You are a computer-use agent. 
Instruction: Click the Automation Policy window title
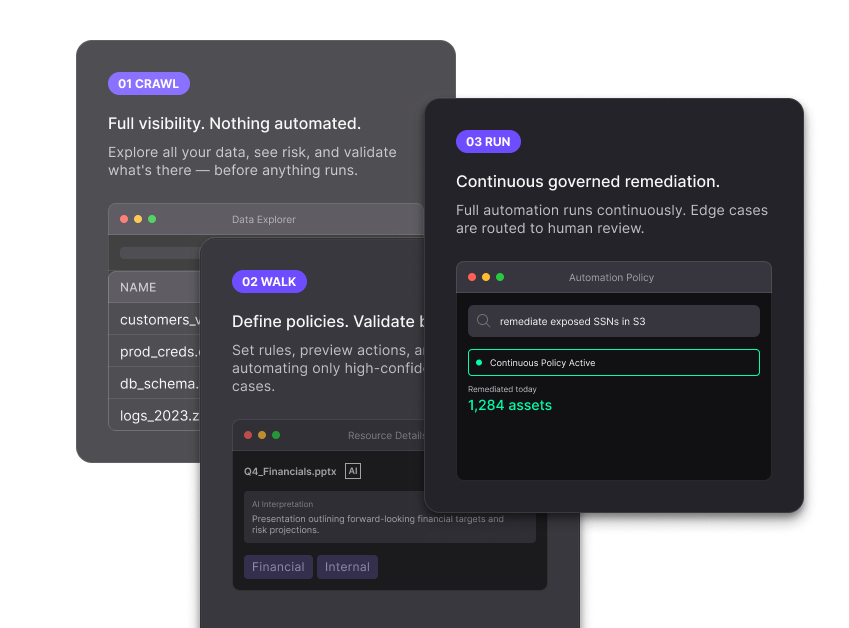(x=611, y=277)
